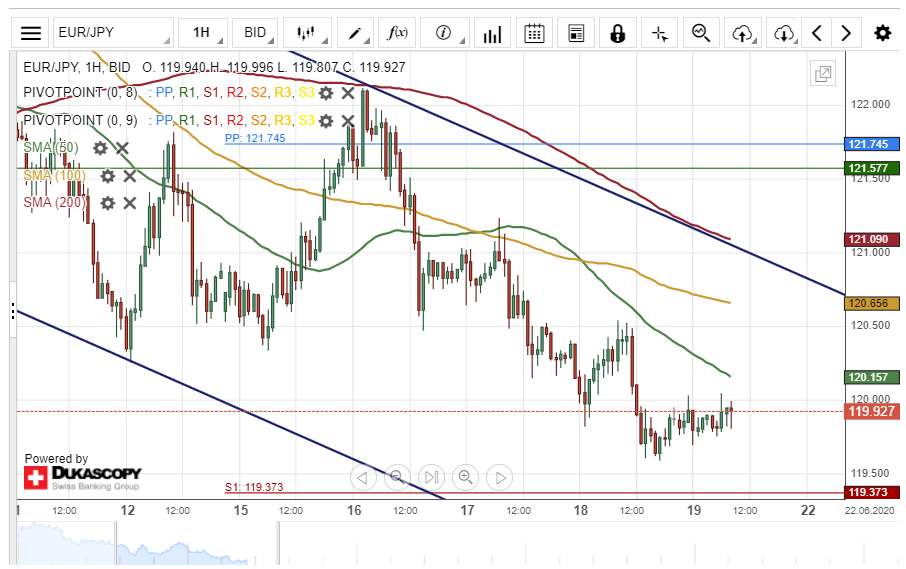The image size is (906, 569).
Task: Remove the SMA (50) indicator
Action: (x=122, y=148)
